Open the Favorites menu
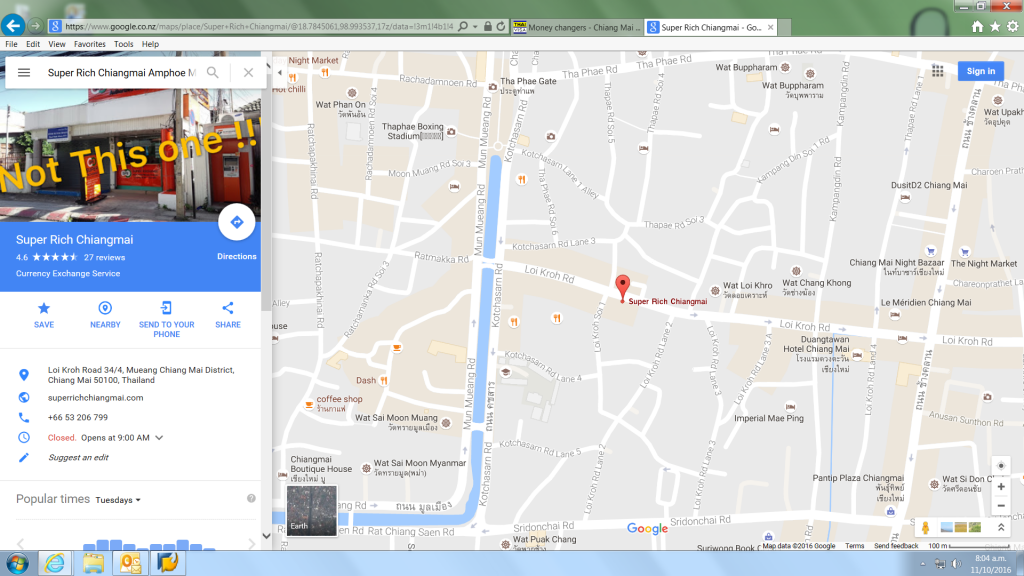Viewport: 1024px width, 576px height. coord(89,44)
